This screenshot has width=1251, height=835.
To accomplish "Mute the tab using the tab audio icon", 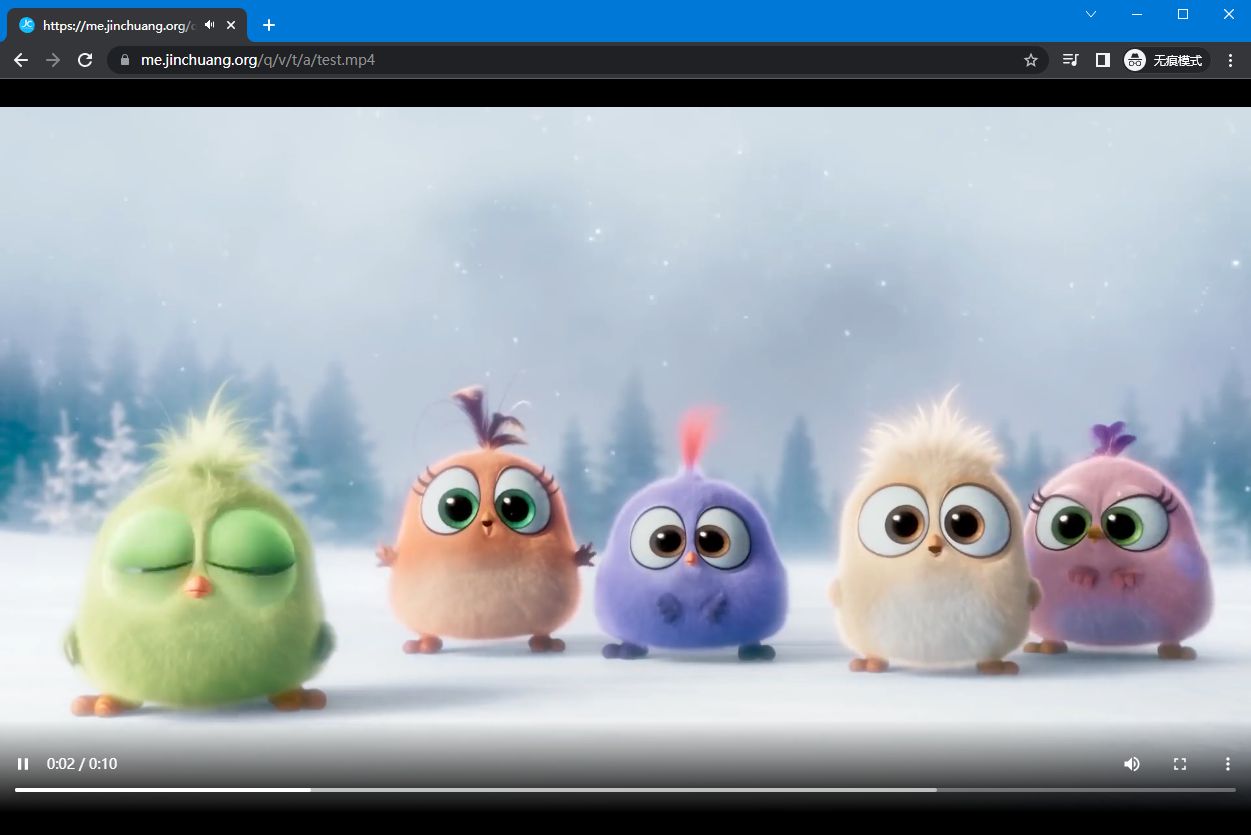I will pyautogui.click(x=210, y=25).
